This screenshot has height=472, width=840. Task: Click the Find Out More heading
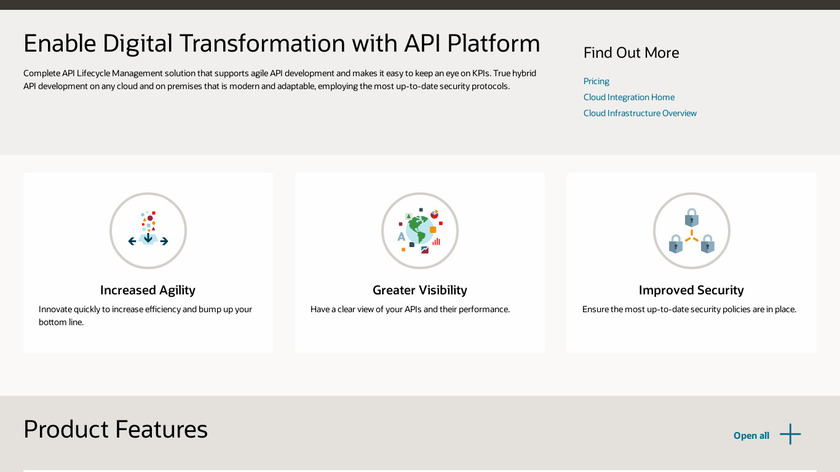coord(631,53)
